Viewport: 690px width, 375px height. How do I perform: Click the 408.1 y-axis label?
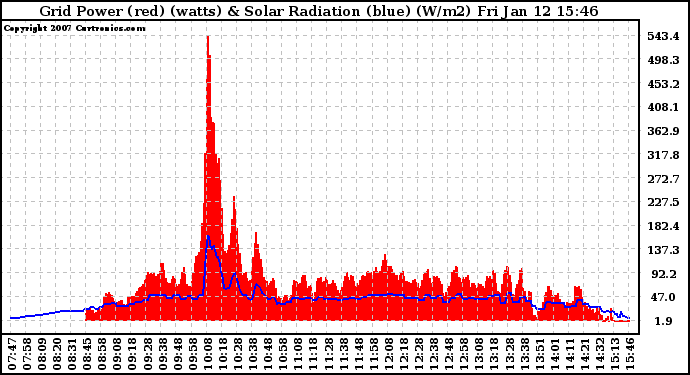tap(663, 107)
